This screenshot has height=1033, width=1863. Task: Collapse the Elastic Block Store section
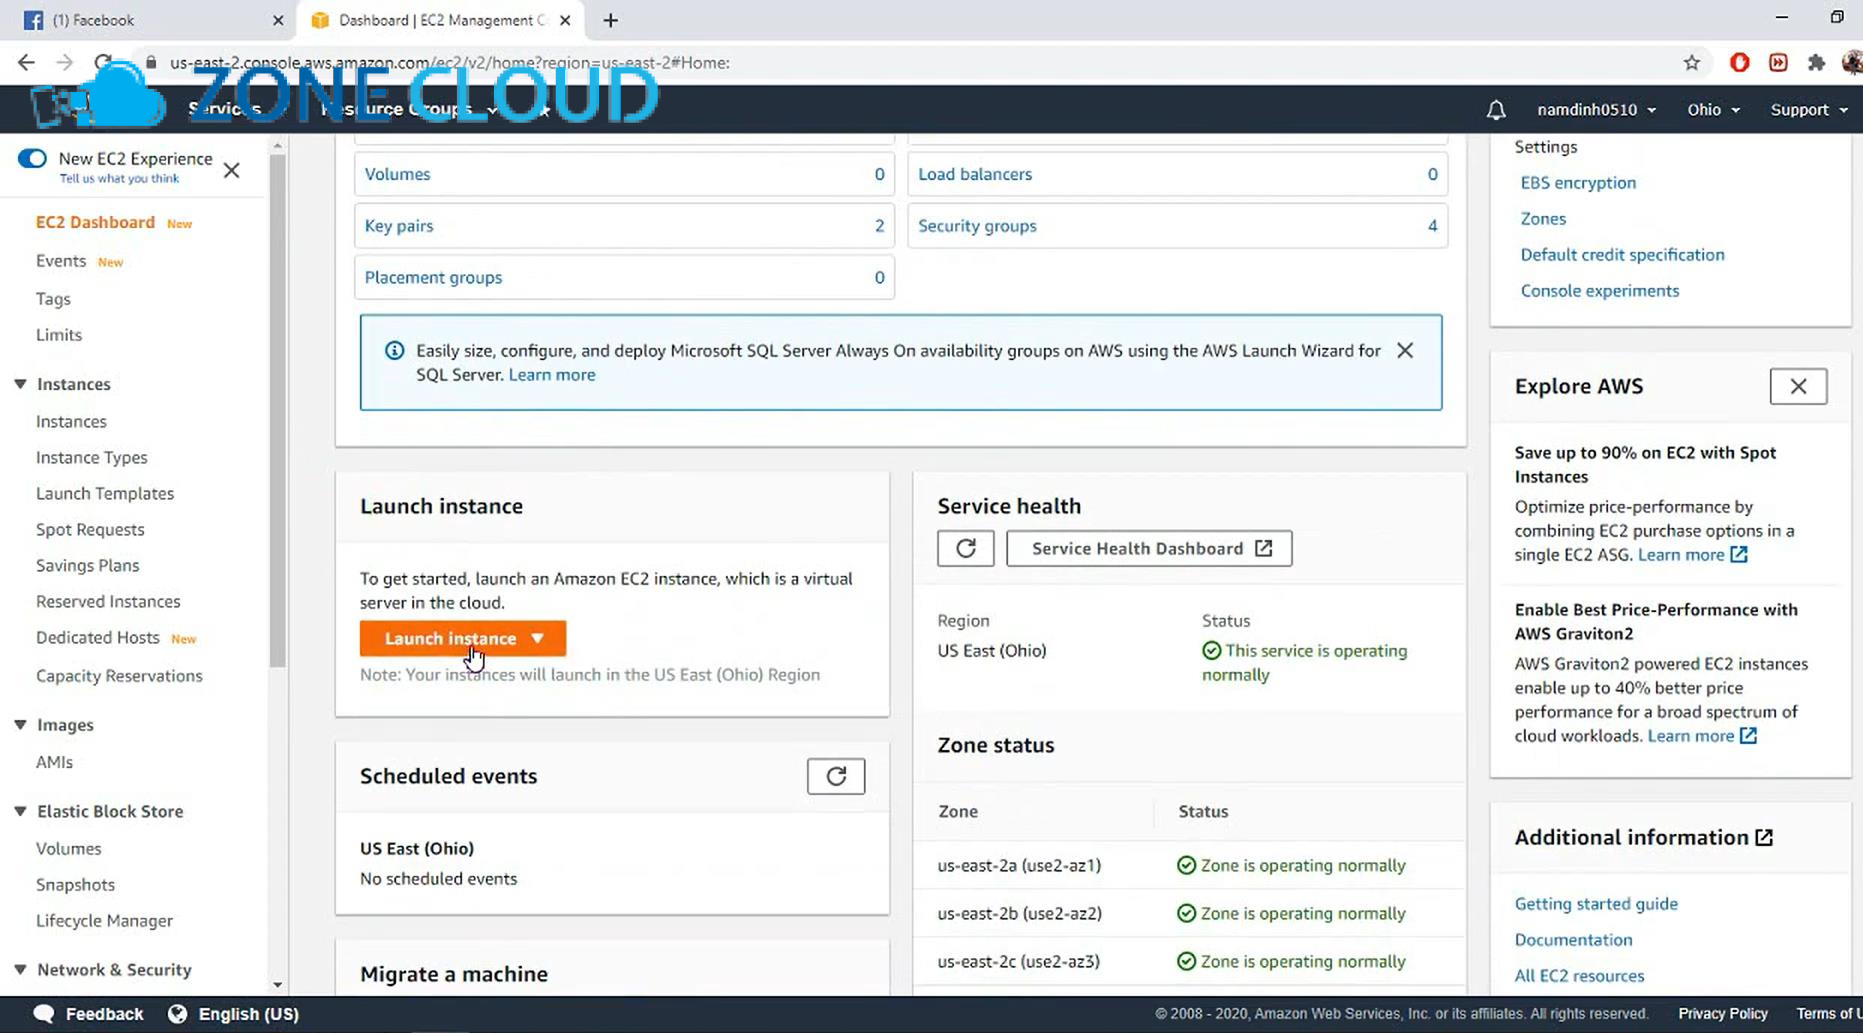tap(20, 811)
